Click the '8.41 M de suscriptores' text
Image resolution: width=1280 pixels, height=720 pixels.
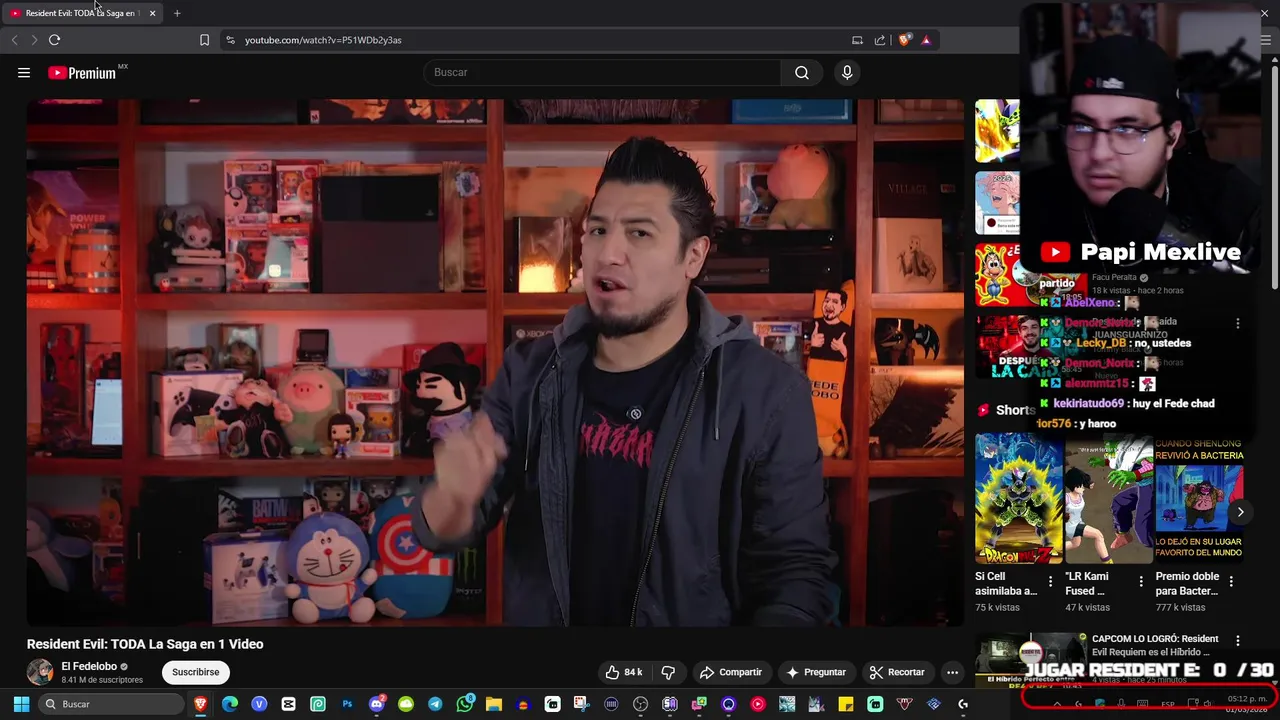point(102,680)
